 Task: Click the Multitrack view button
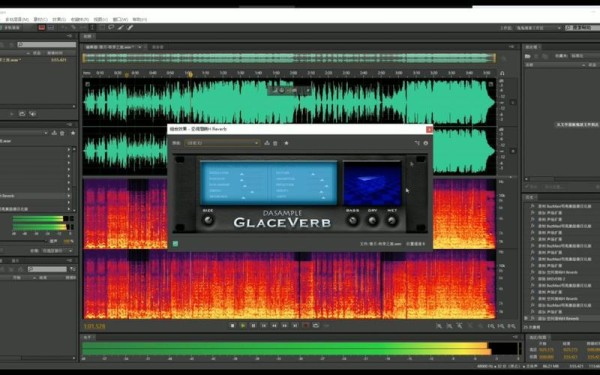click(11, 28)
